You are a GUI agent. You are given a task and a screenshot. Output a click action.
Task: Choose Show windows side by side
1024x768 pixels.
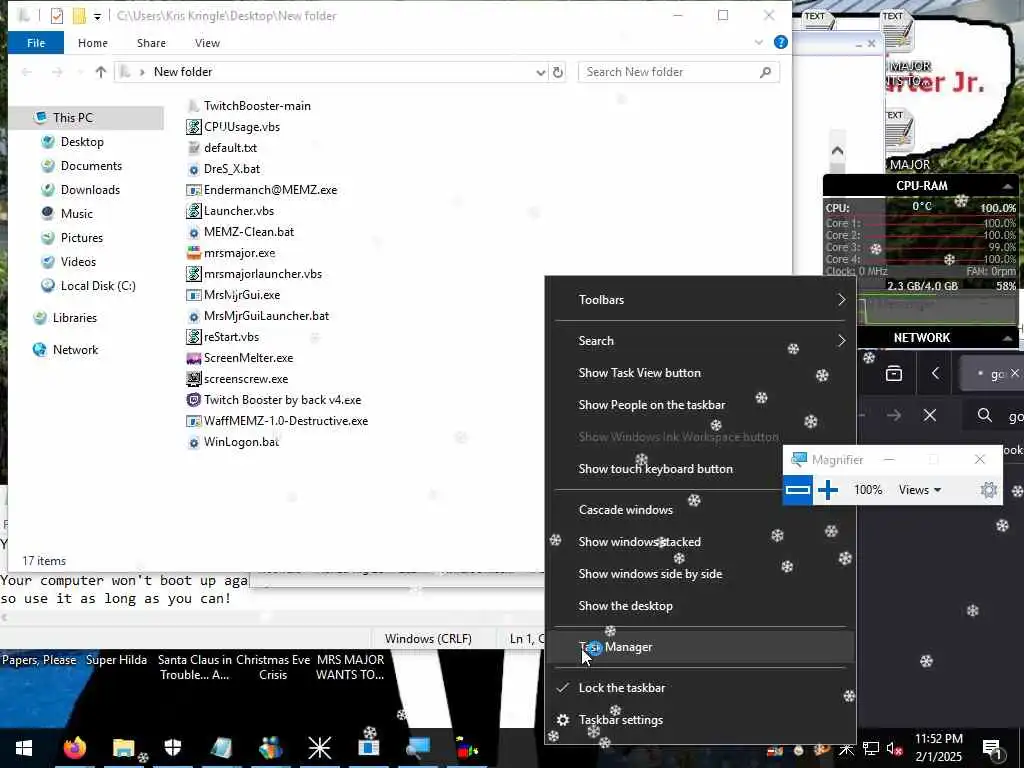[x=699, y=574]
